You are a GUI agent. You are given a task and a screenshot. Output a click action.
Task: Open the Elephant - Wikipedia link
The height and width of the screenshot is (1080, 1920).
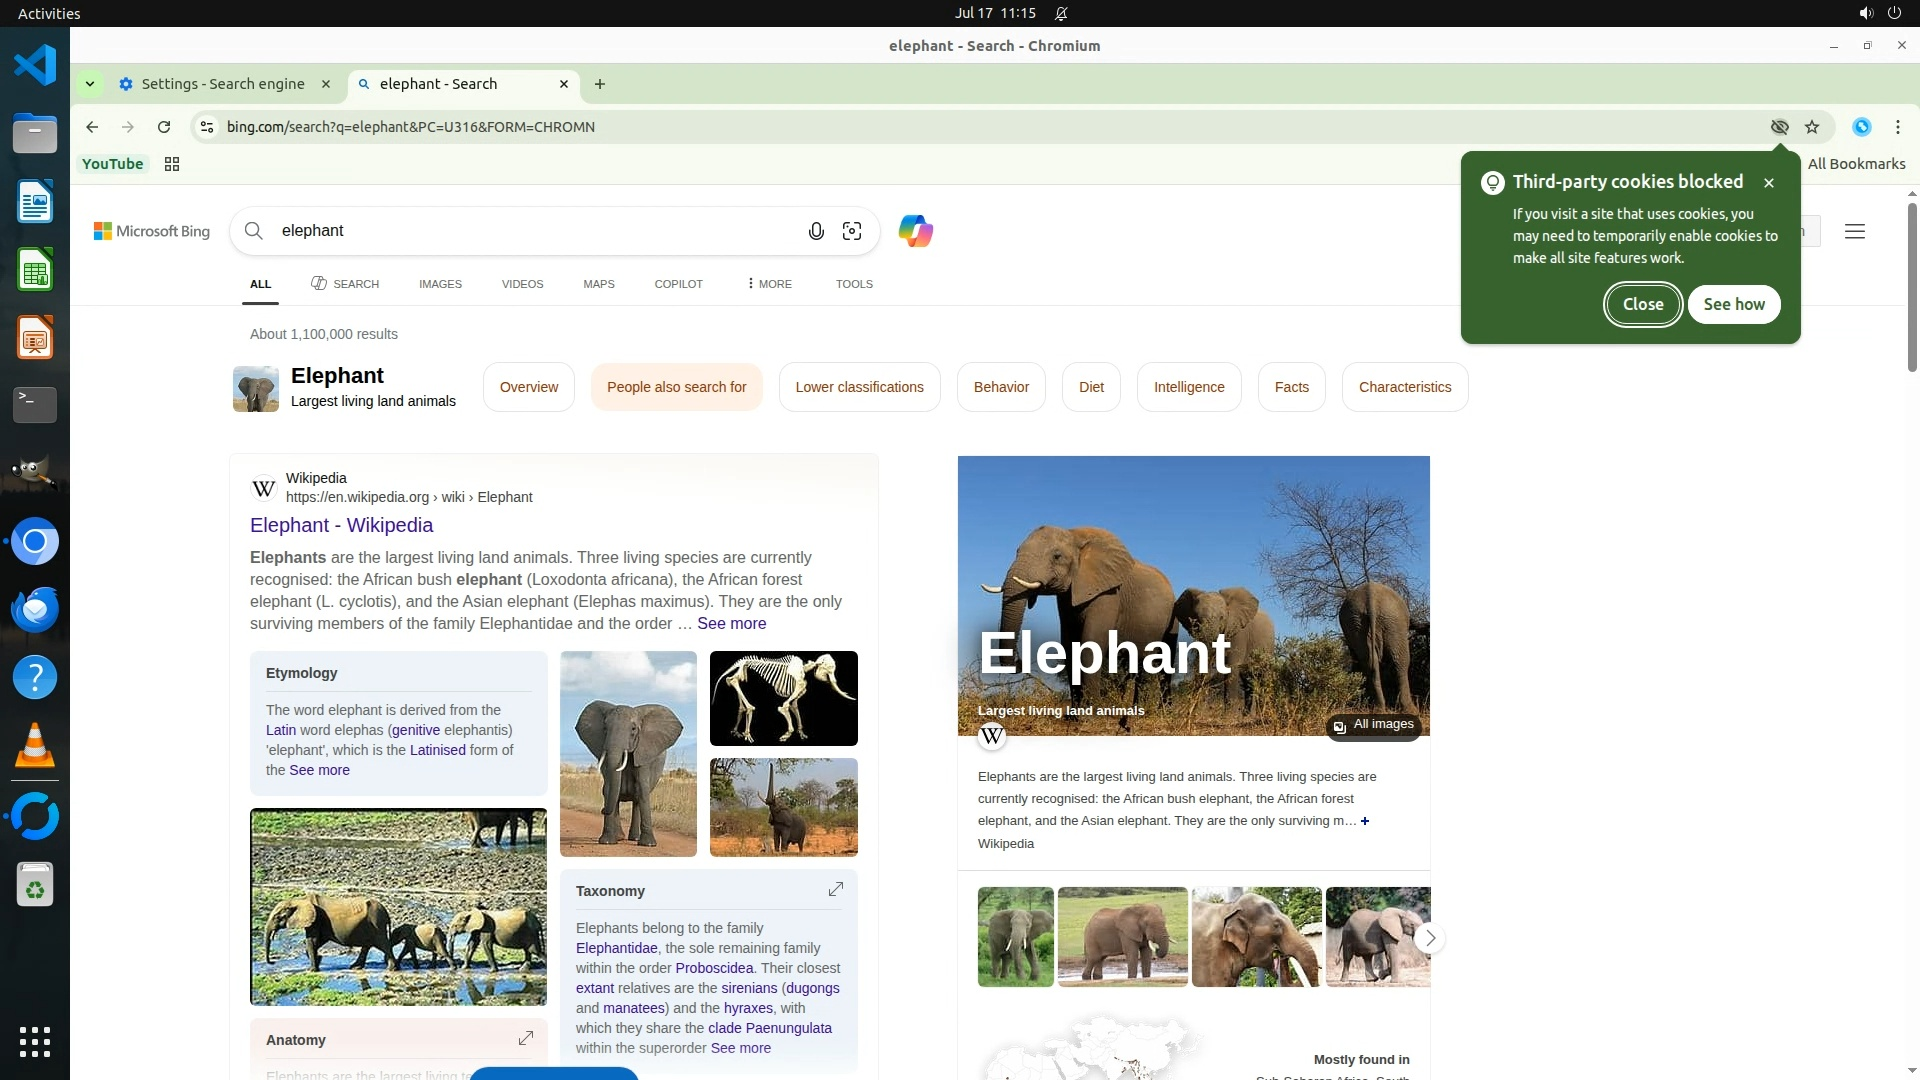pyautogui.click(x=341, y=525)
